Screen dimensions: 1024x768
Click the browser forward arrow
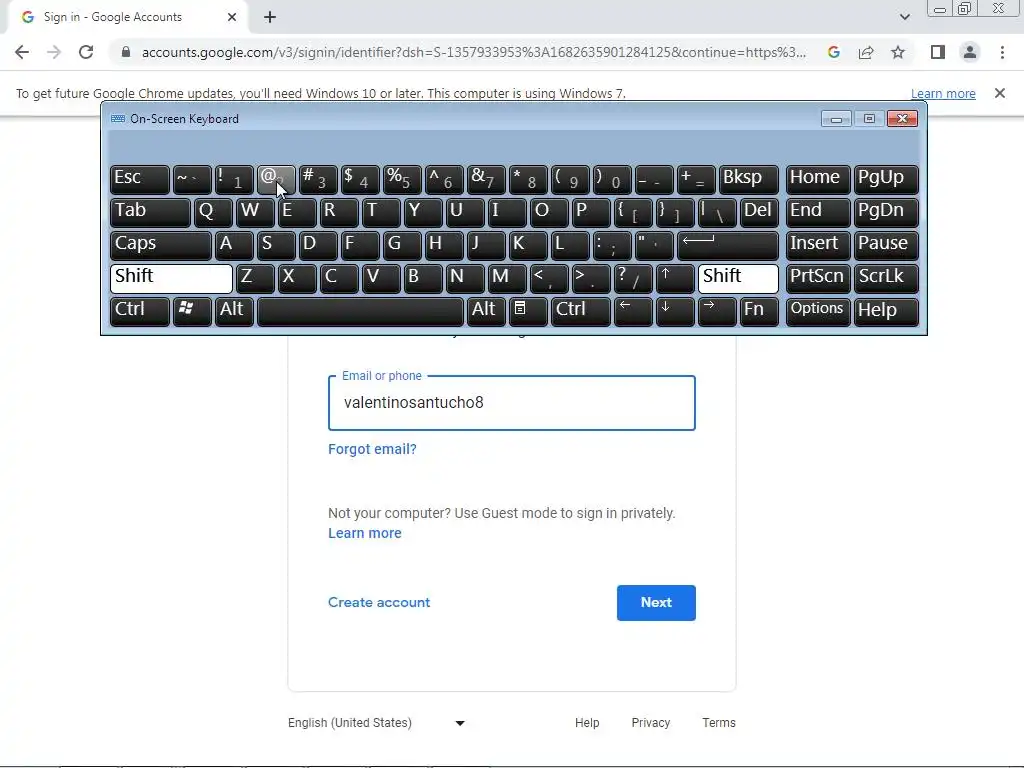[54, 52]
